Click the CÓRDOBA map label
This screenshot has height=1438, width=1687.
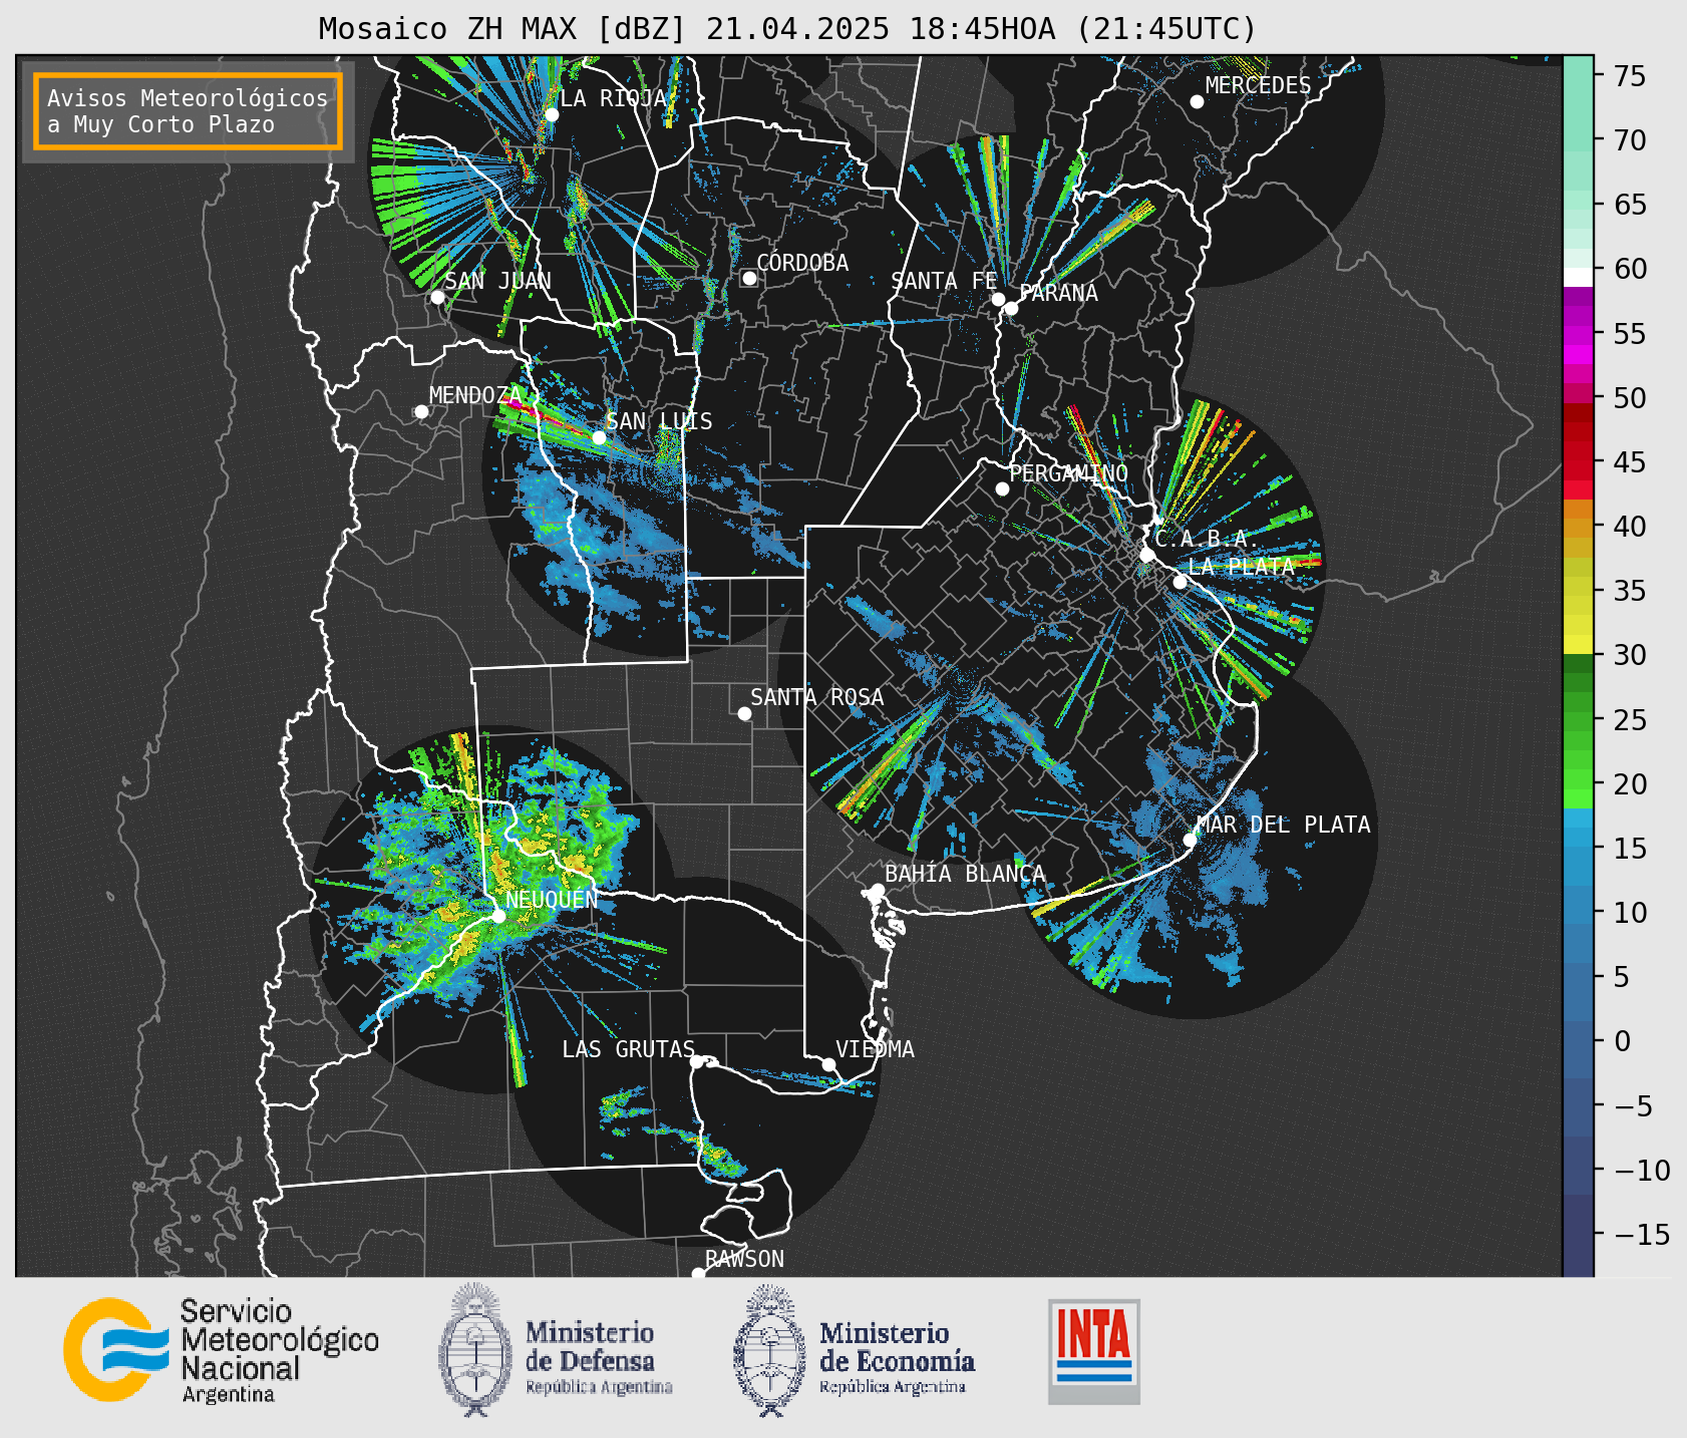803,263
